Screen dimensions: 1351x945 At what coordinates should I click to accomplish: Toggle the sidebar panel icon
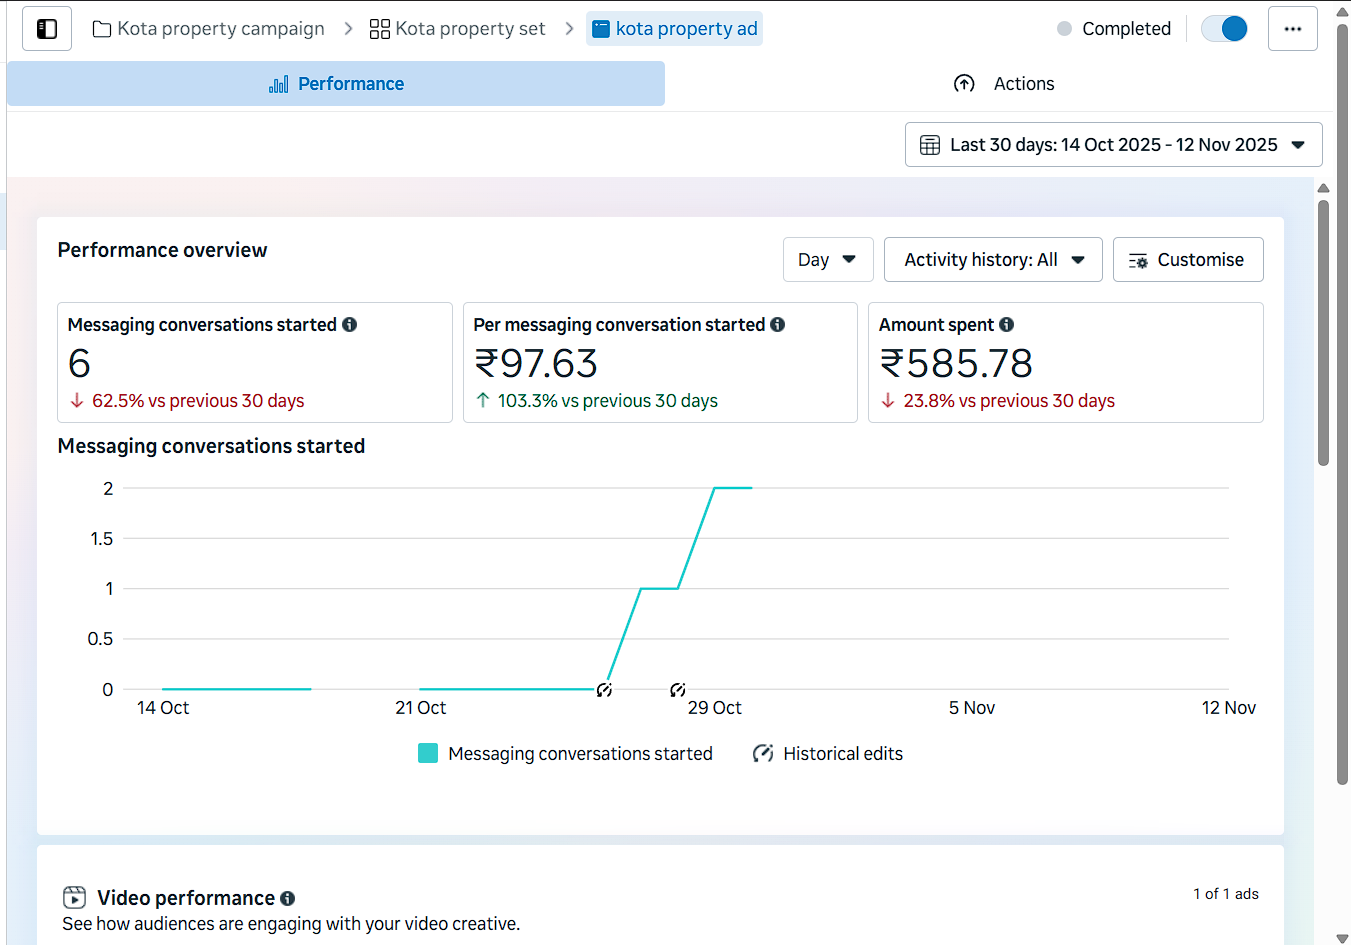(47, 29)
